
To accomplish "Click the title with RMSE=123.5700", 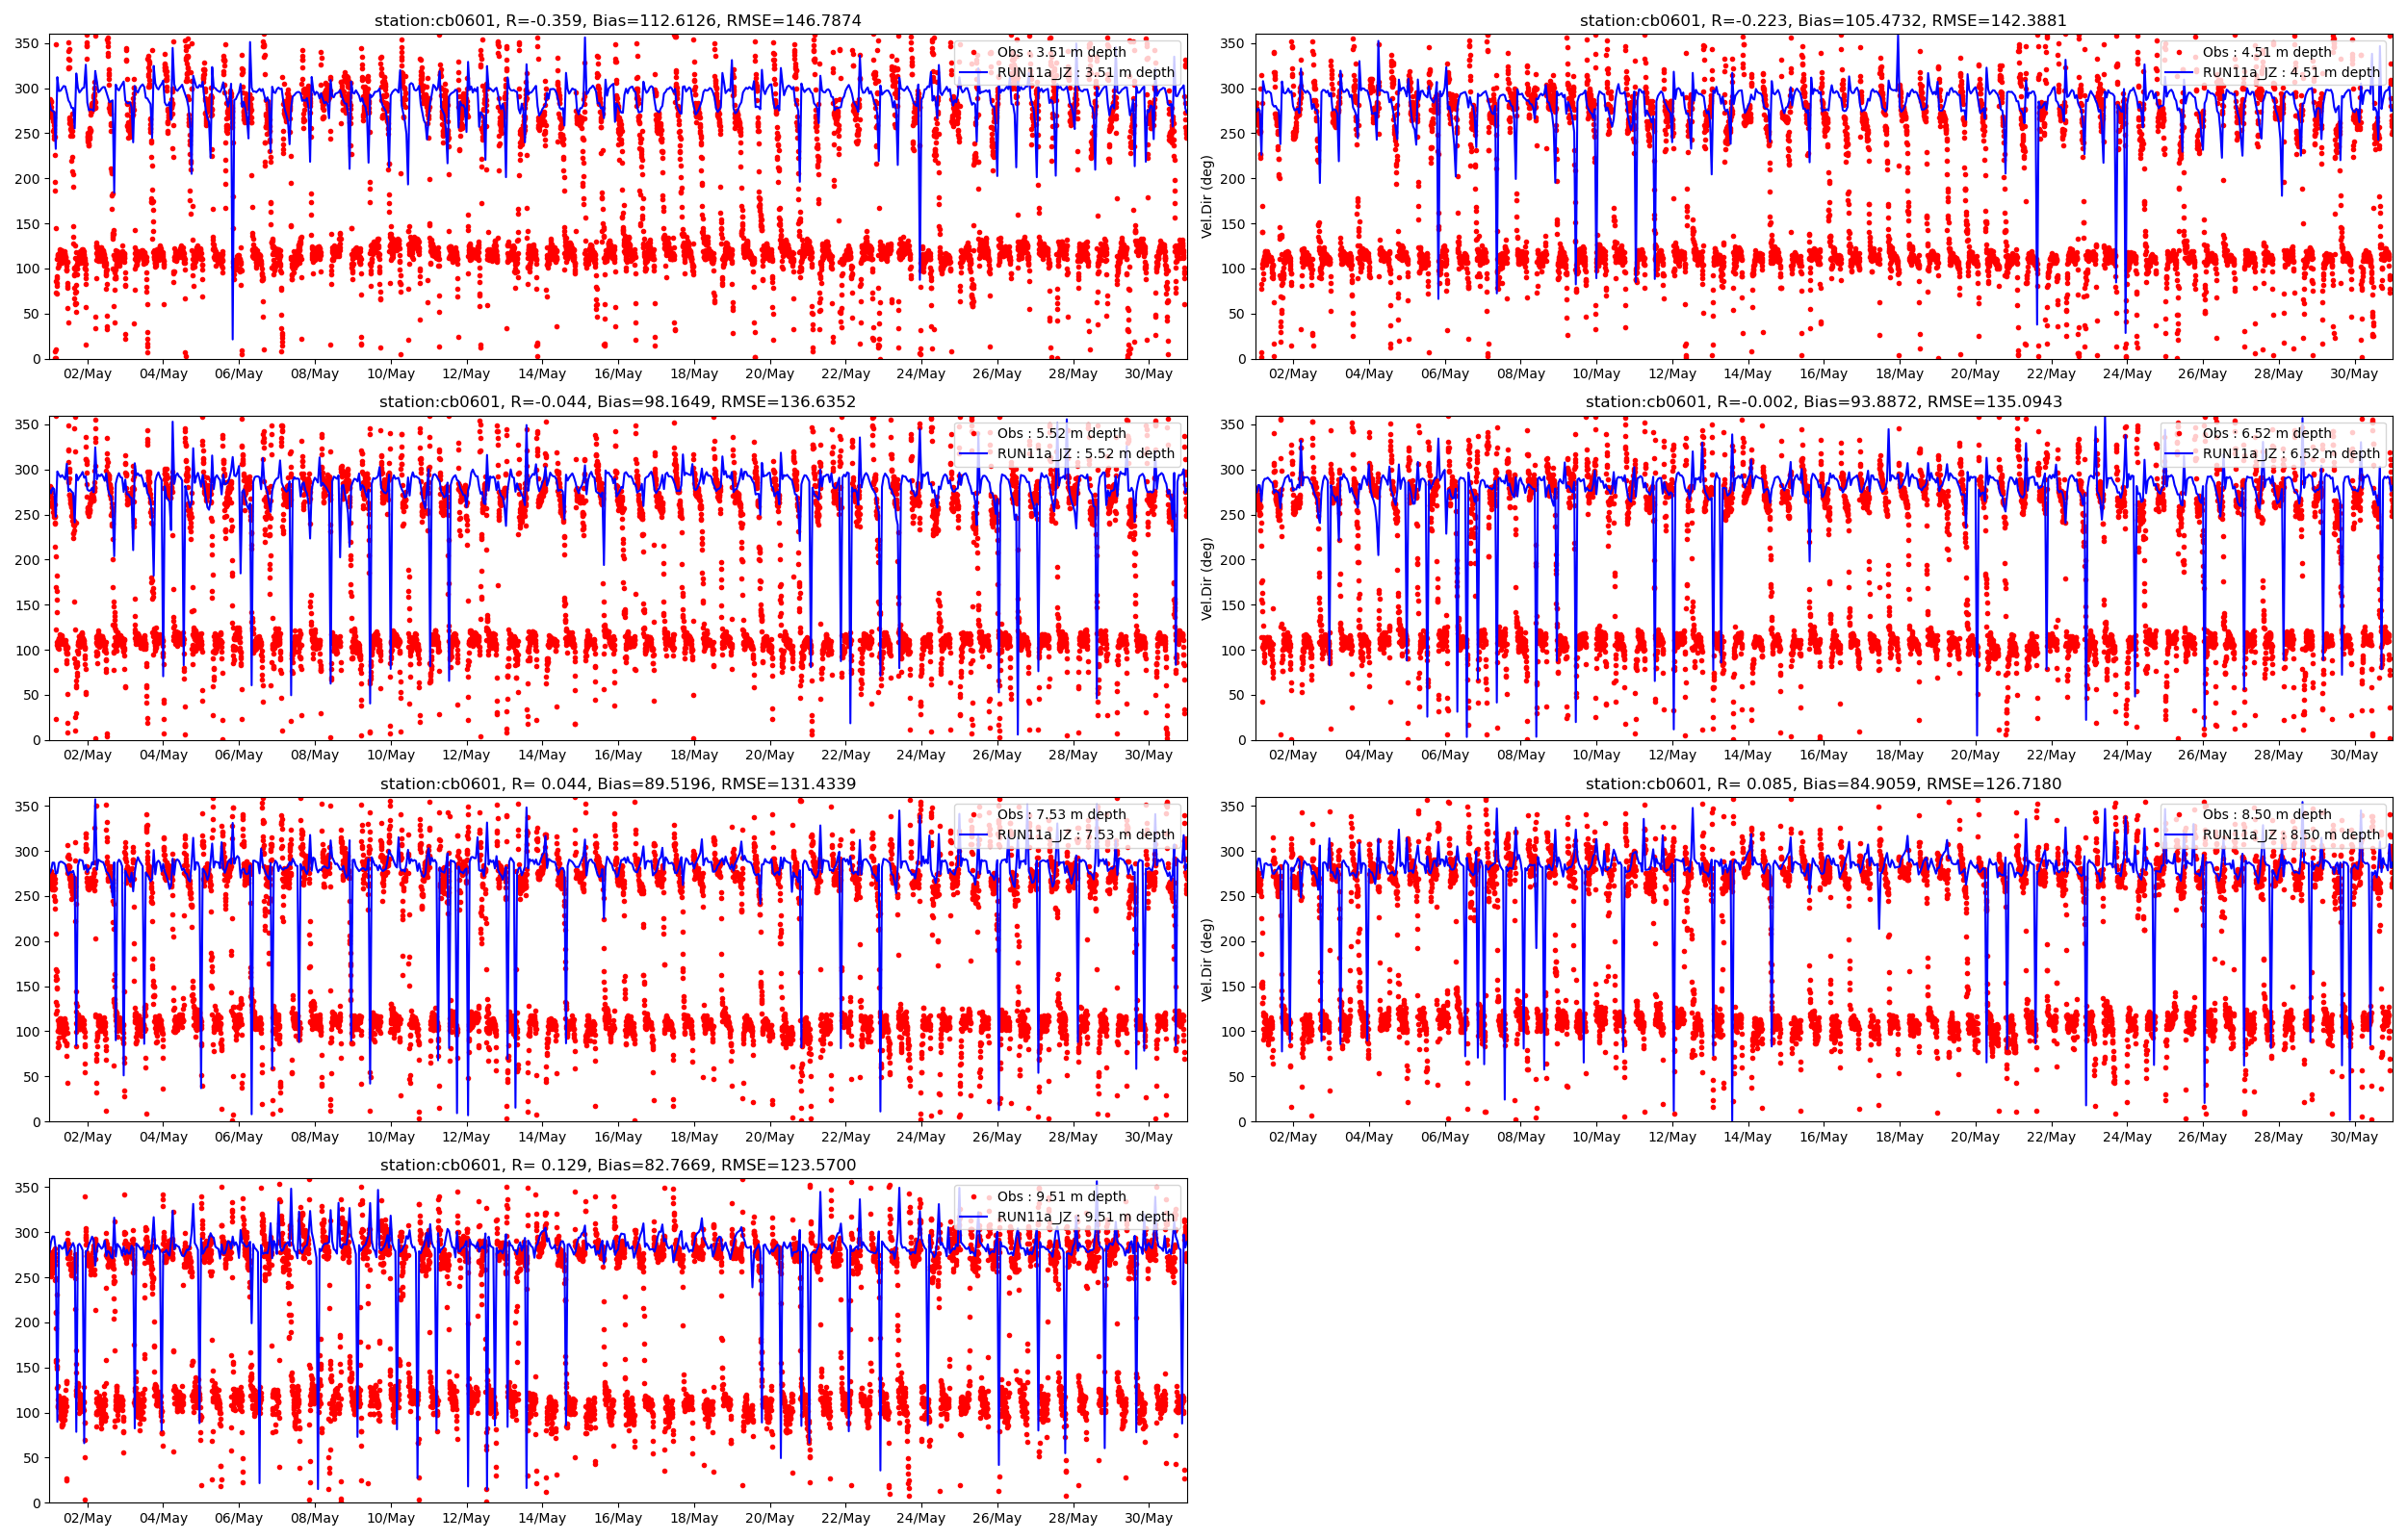I will 617,1165.
